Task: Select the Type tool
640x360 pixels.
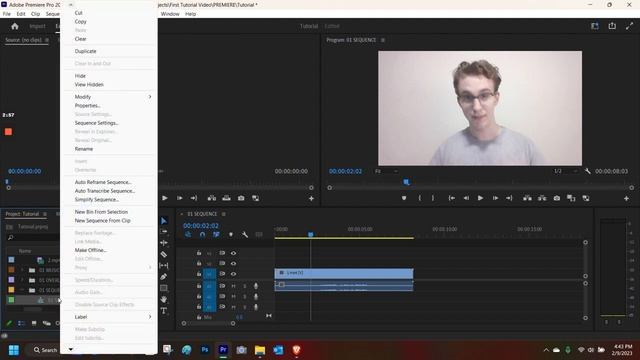Action: (164, 311)
